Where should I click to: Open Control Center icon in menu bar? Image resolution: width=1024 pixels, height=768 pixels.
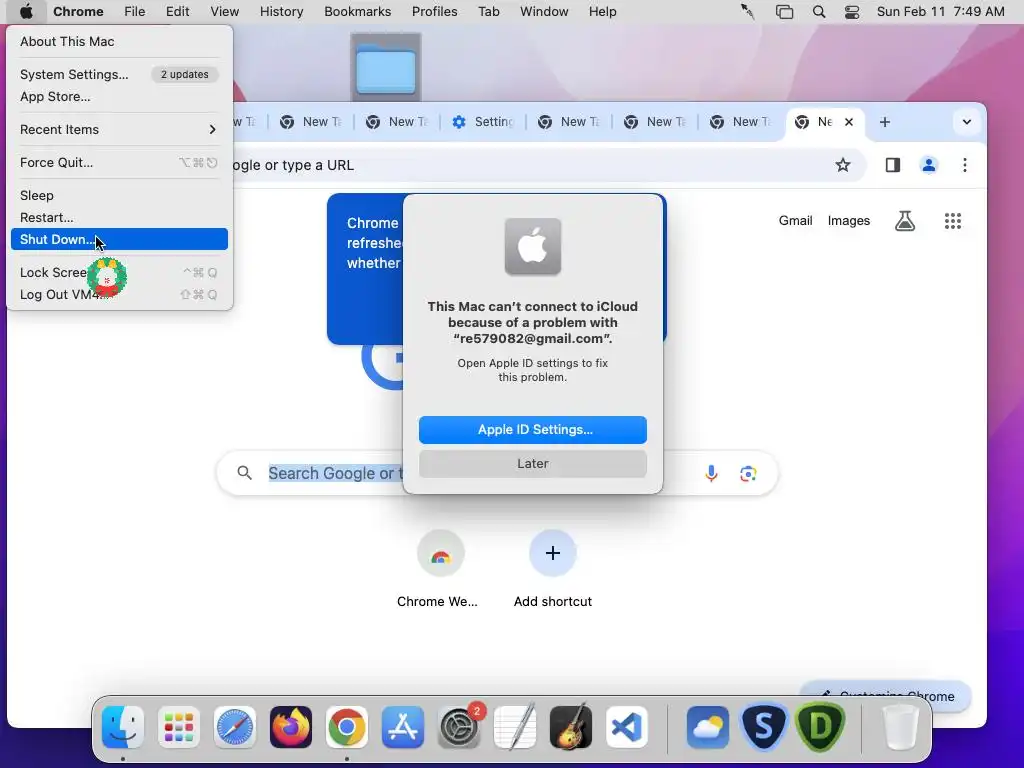click(852, 12)
